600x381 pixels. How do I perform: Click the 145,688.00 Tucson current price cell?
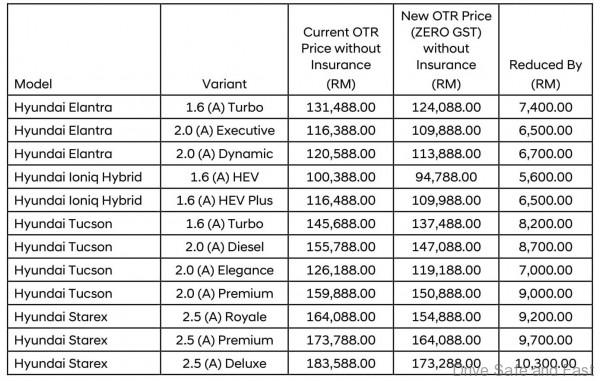341,224
